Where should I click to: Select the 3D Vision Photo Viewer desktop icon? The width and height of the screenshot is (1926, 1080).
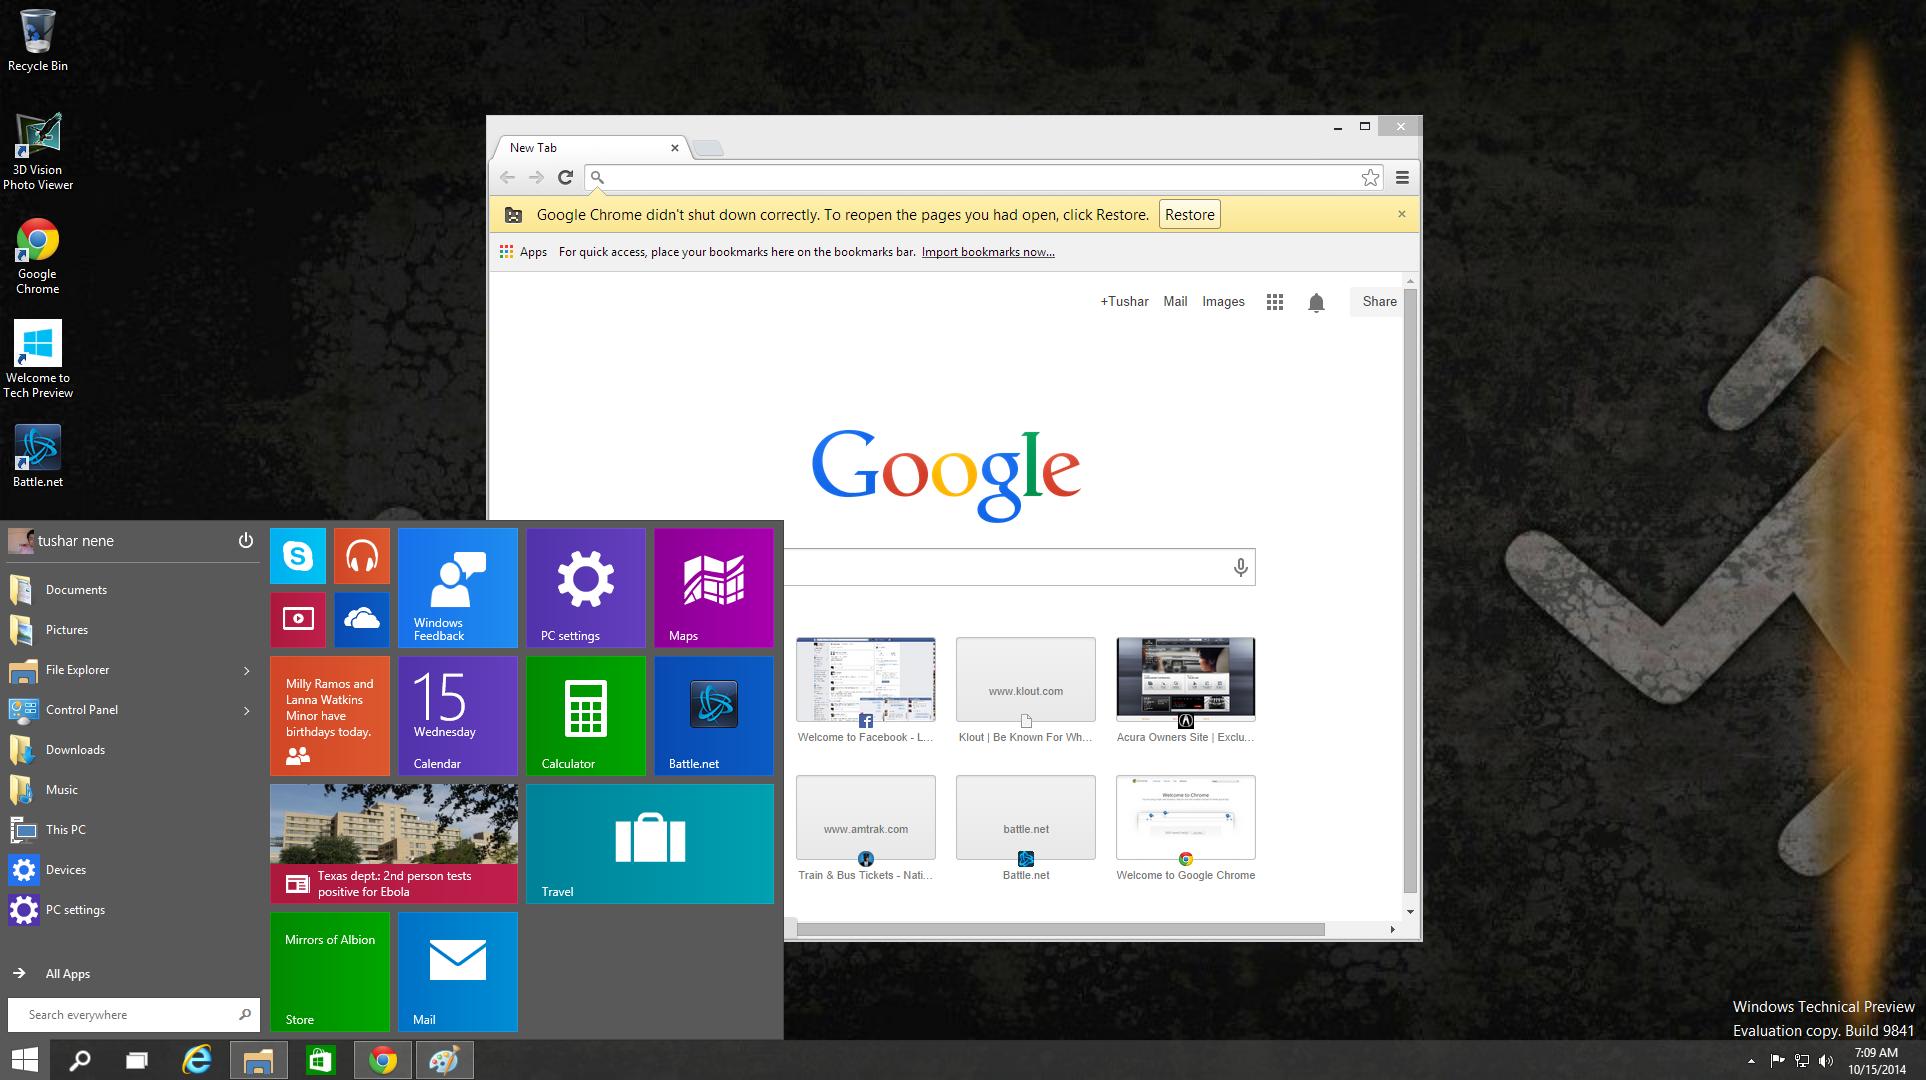click(38, 151)
